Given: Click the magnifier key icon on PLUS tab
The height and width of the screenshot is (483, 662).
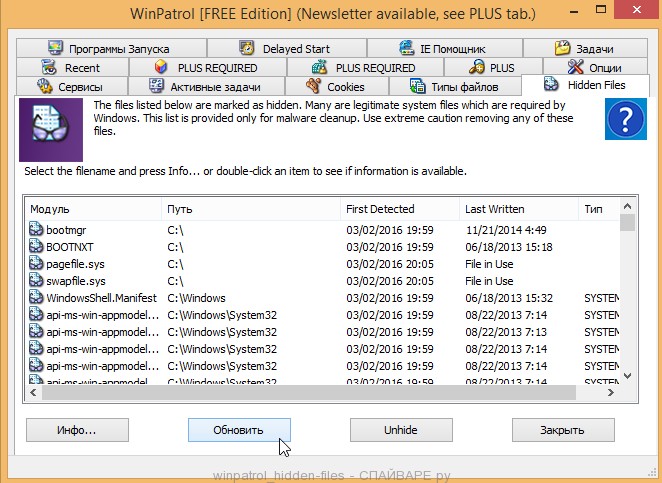Looking at the screenshot, I should (x=477, y=67).
